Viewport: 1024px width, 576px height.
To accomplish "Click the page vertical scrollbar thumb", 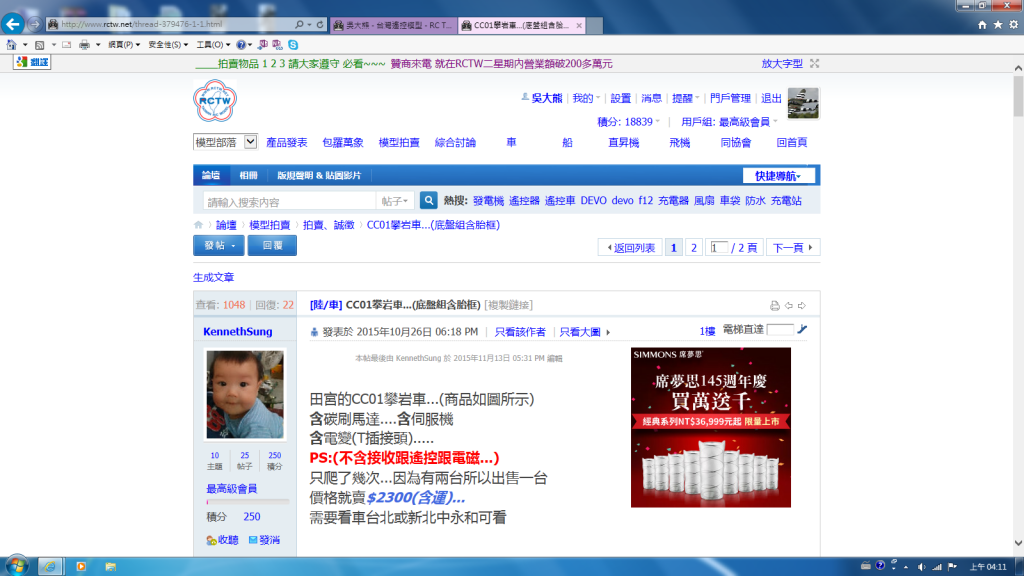I will tap(1018, 95).
